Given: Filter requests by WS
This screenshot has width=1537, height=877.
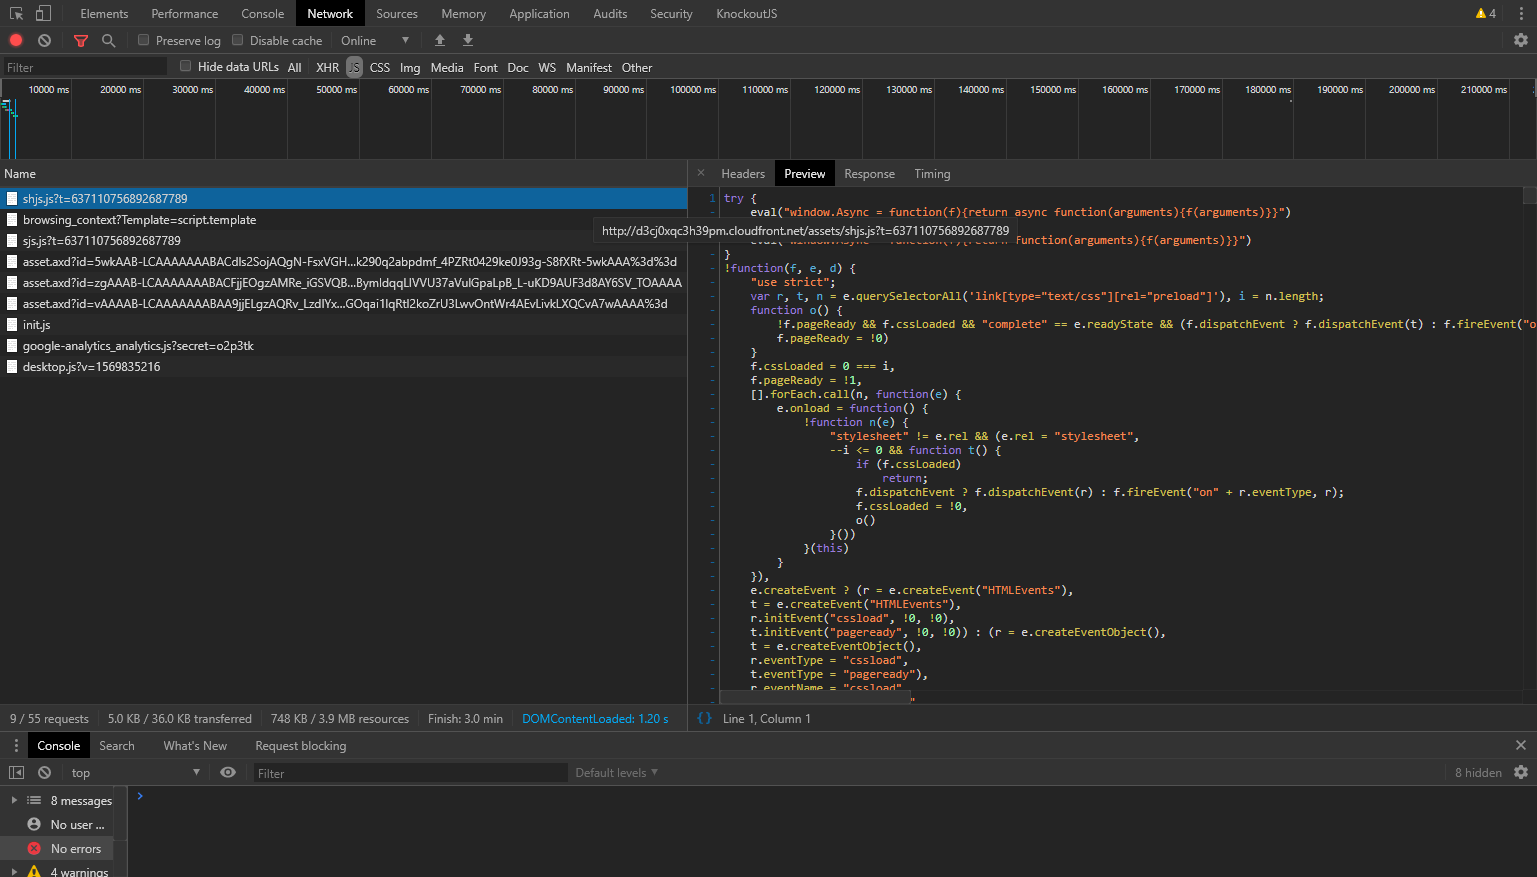Looking at the screenshot, I should pyautogui.click(x=547, y=67).
